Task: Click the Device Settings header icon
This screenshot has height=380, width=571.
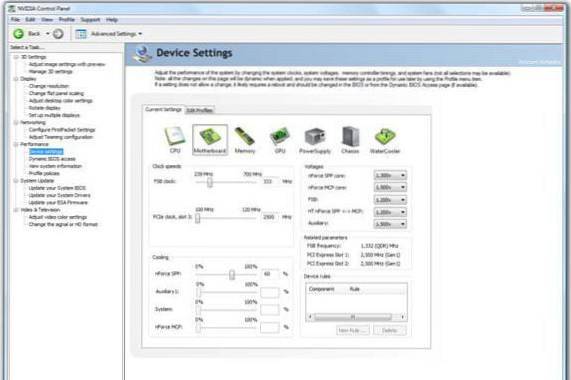Action: pyautogui.click(x=142, y=54)
